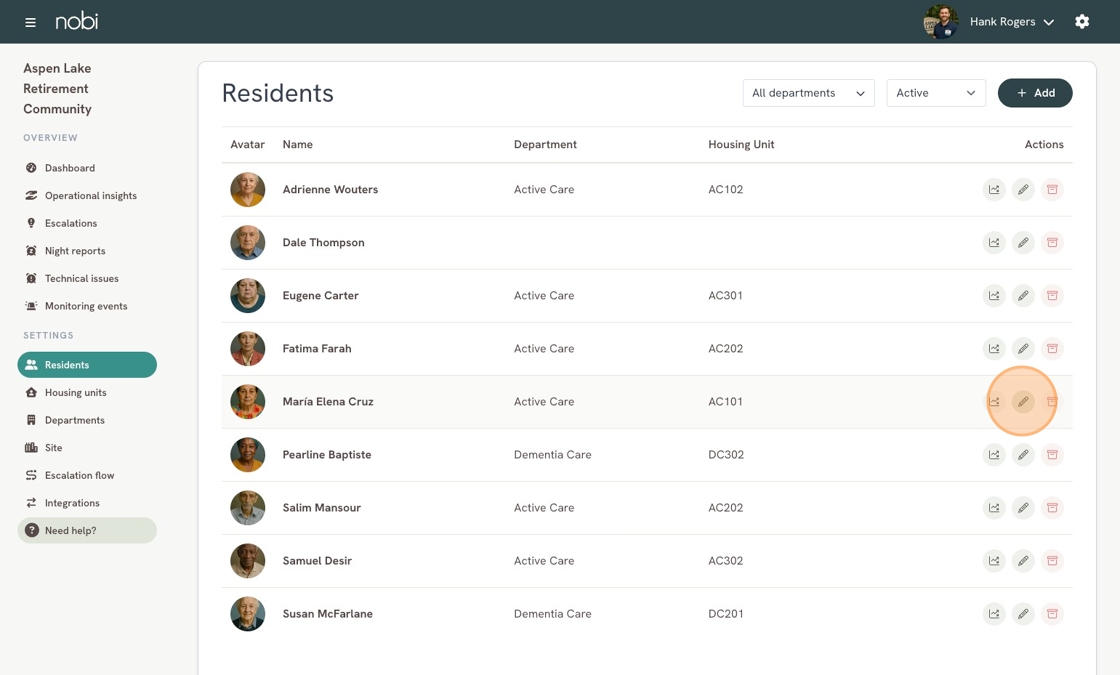Screen dimensions: 1120x675
Task: Add a new resident with Add button
Action: [x=1035, y=93]
